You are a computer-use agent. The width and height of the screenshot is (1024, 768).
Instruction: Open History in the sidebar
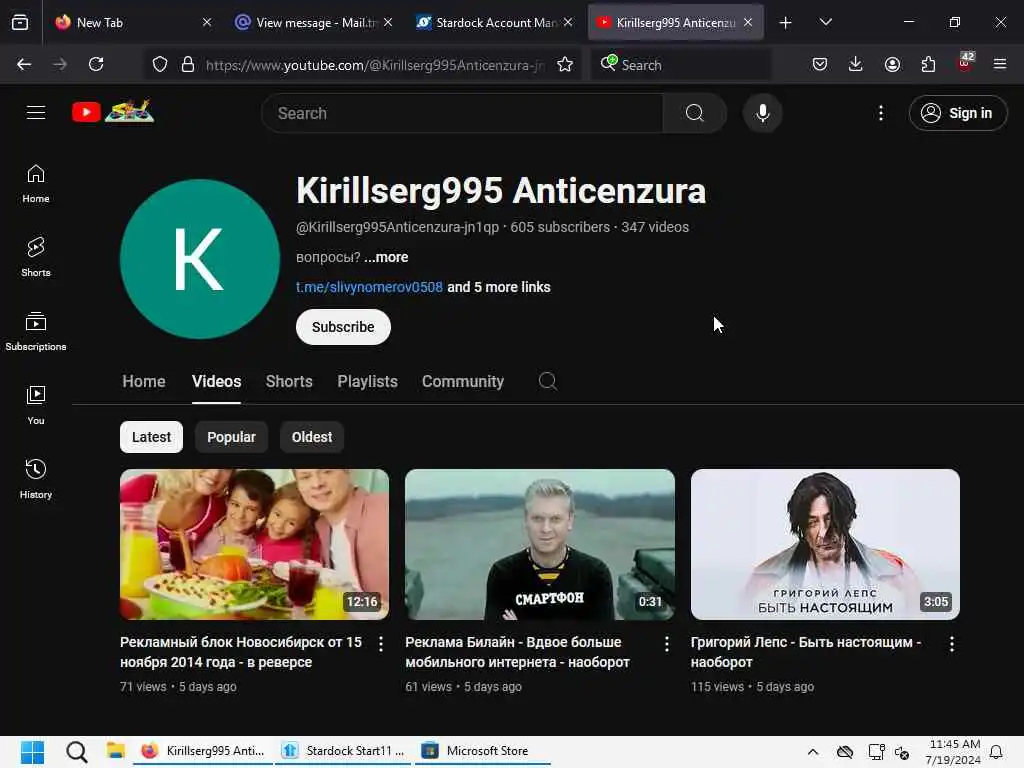tap(36, 479)
